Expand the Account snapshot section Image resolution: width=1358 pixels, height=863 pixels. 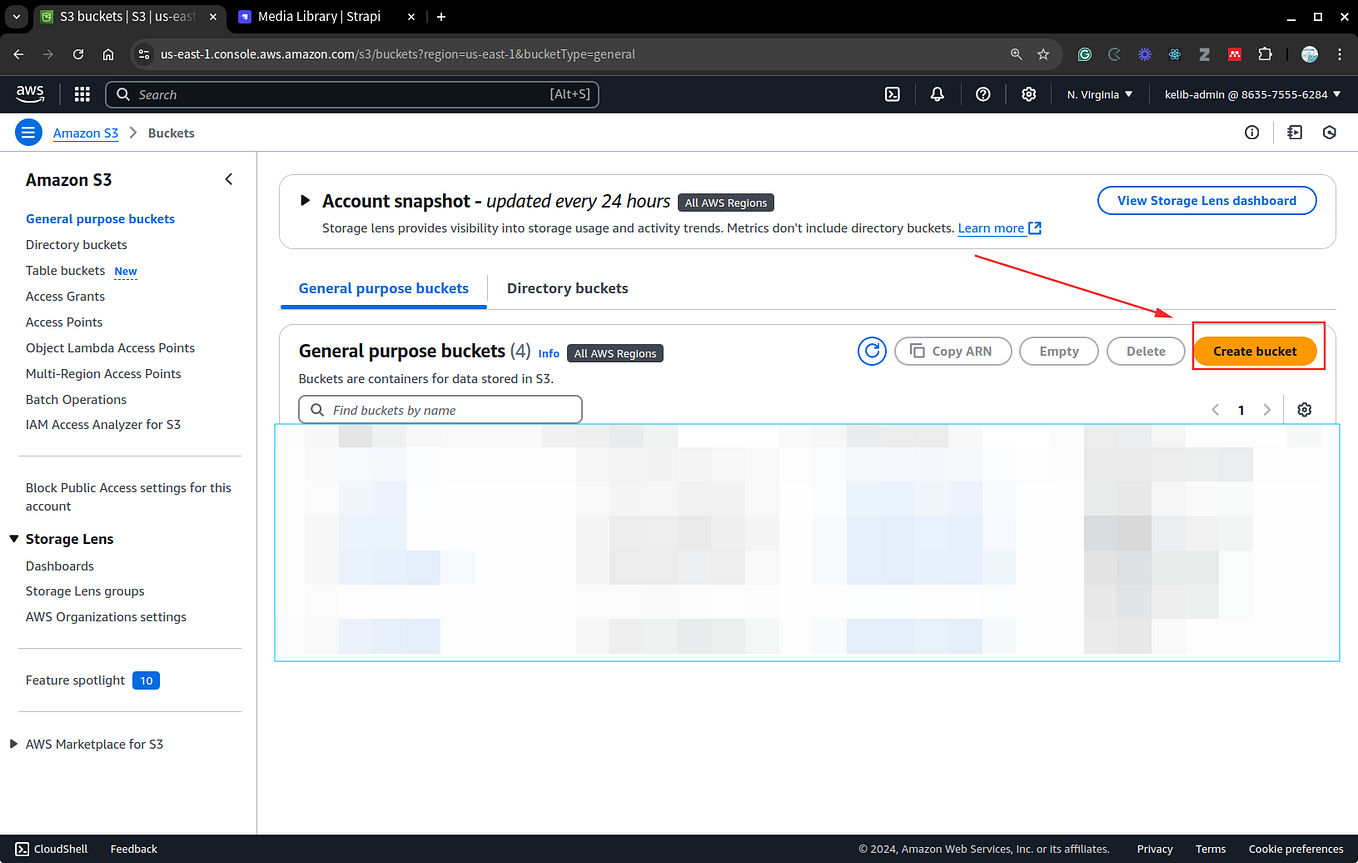point(305,200)
